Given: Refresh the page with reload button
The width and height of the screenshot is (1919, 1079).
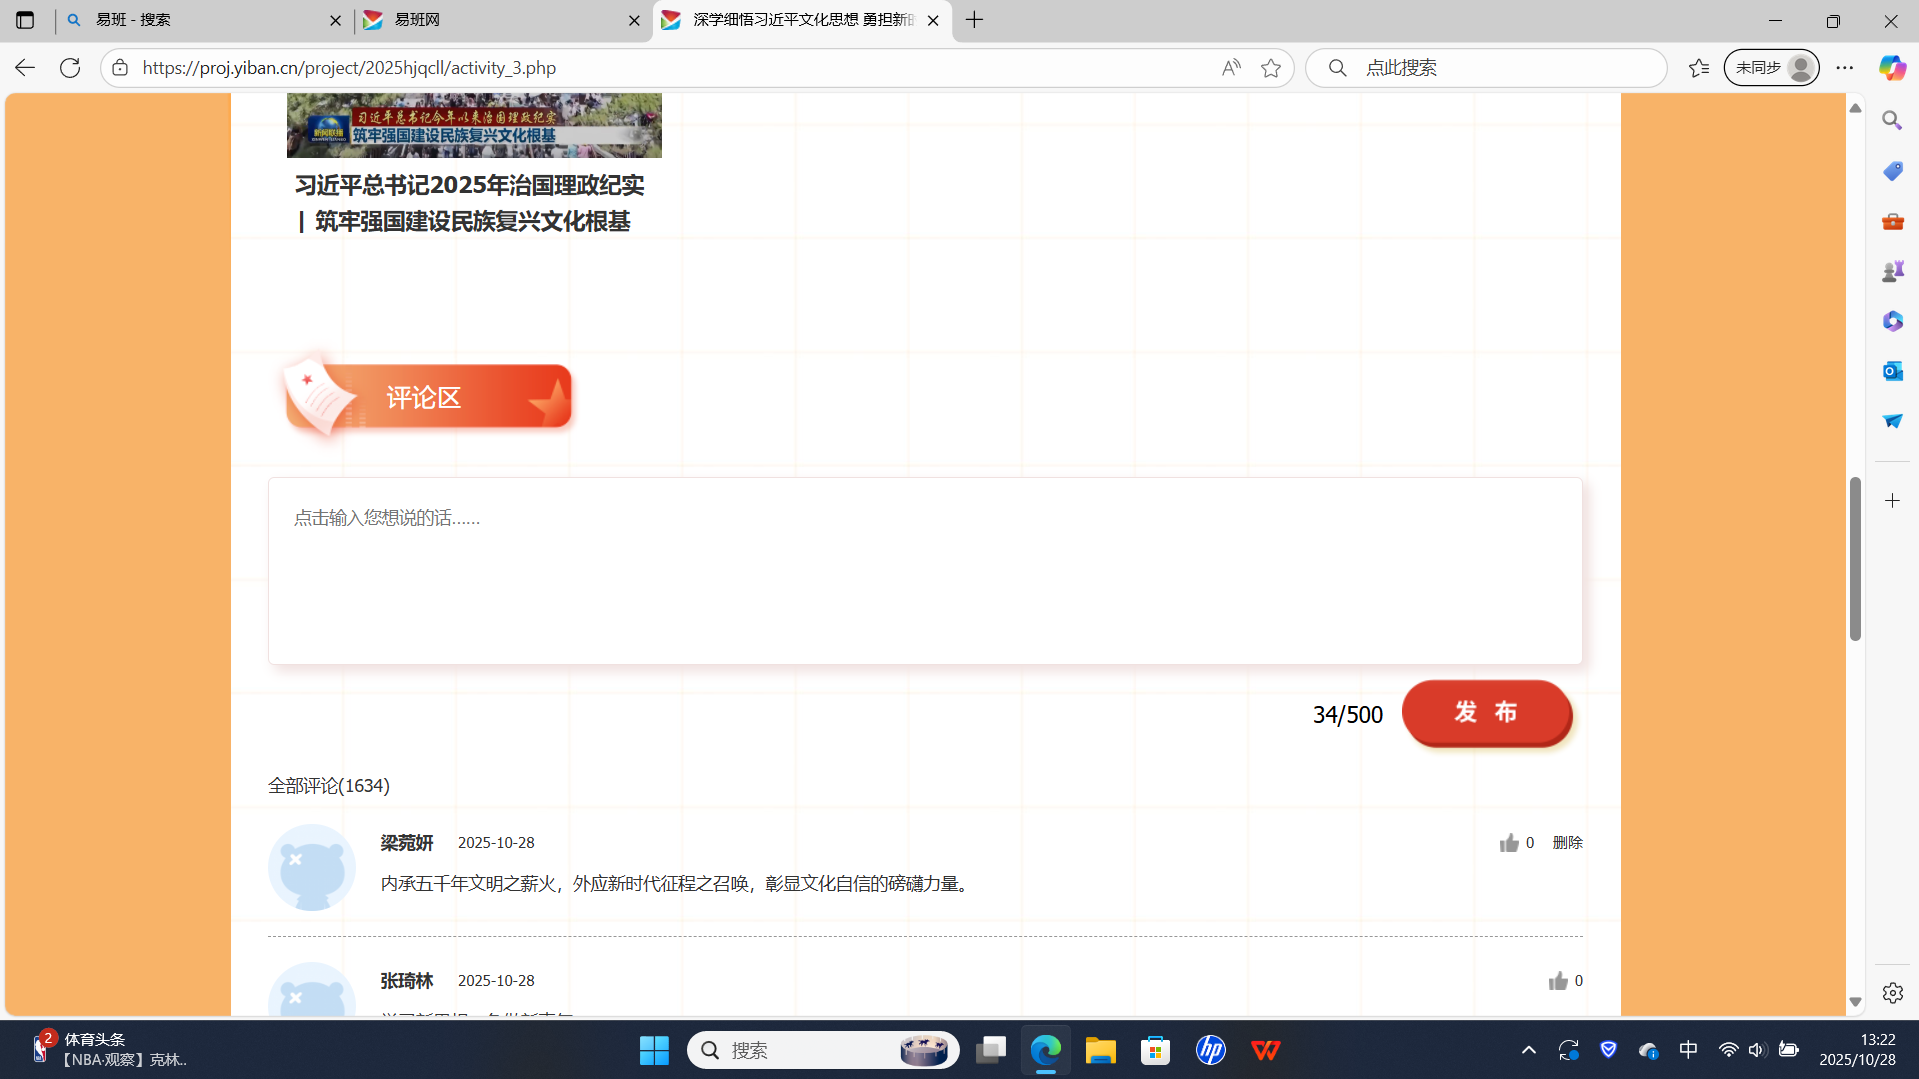Looking at the screenshot, I should pyautogui.click(x=70, y=68).
